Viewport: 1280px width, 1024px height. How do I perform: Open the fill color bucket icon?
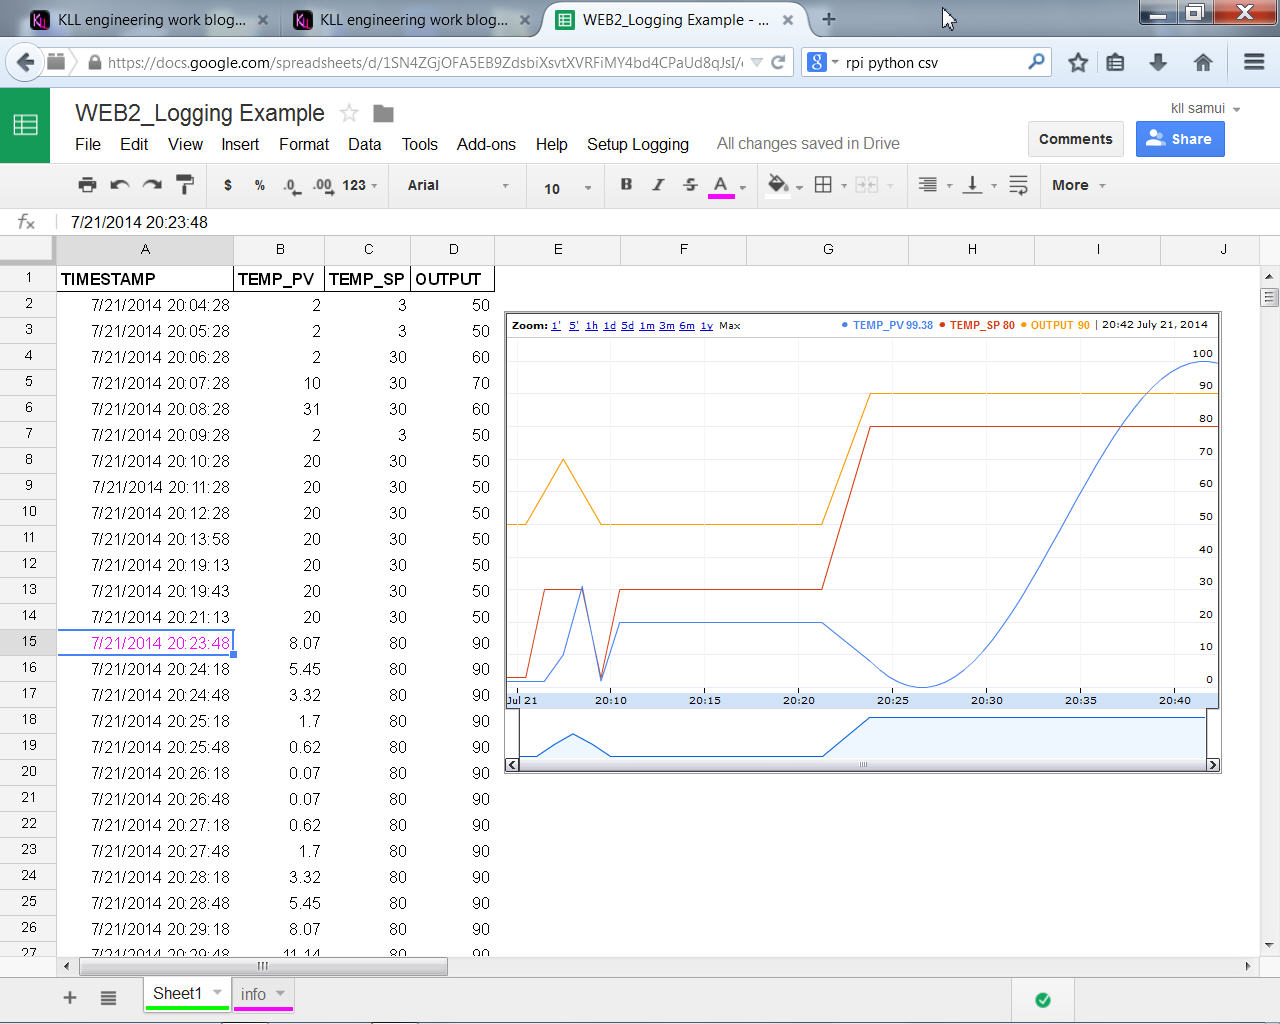click(778, 185)
